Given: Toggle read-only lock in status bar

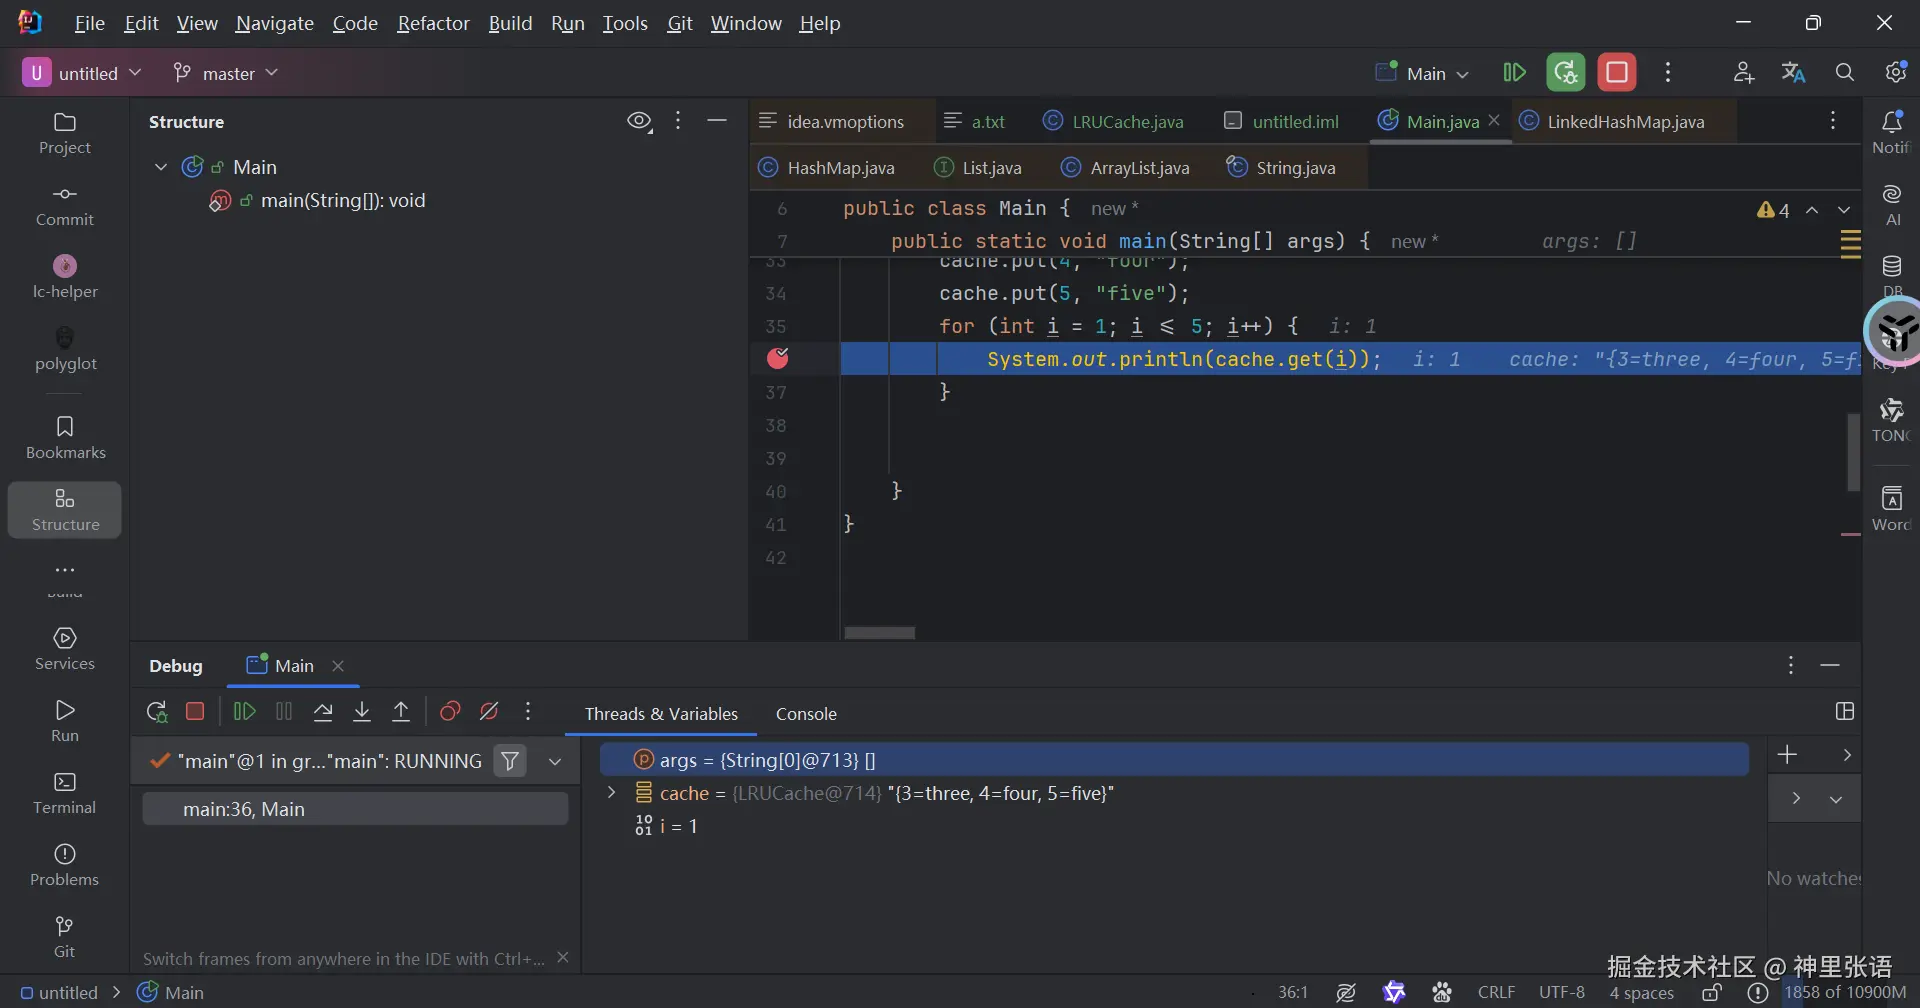Looking at the screenshot, I should (x=1712, y=993).
